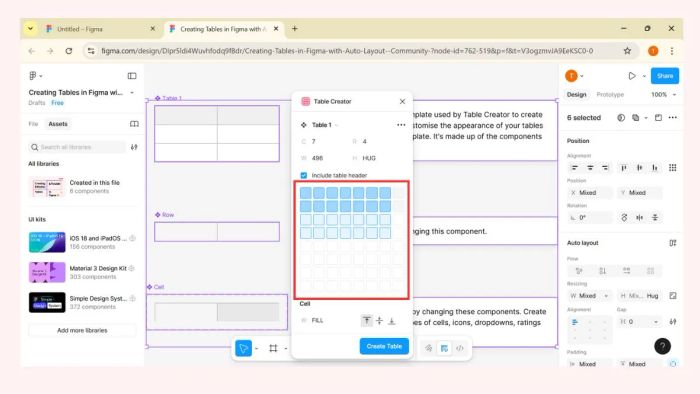
Task: Open auto layout advanced settings icon by Gap
Action: pyautogui.click(x=673, y=322)
